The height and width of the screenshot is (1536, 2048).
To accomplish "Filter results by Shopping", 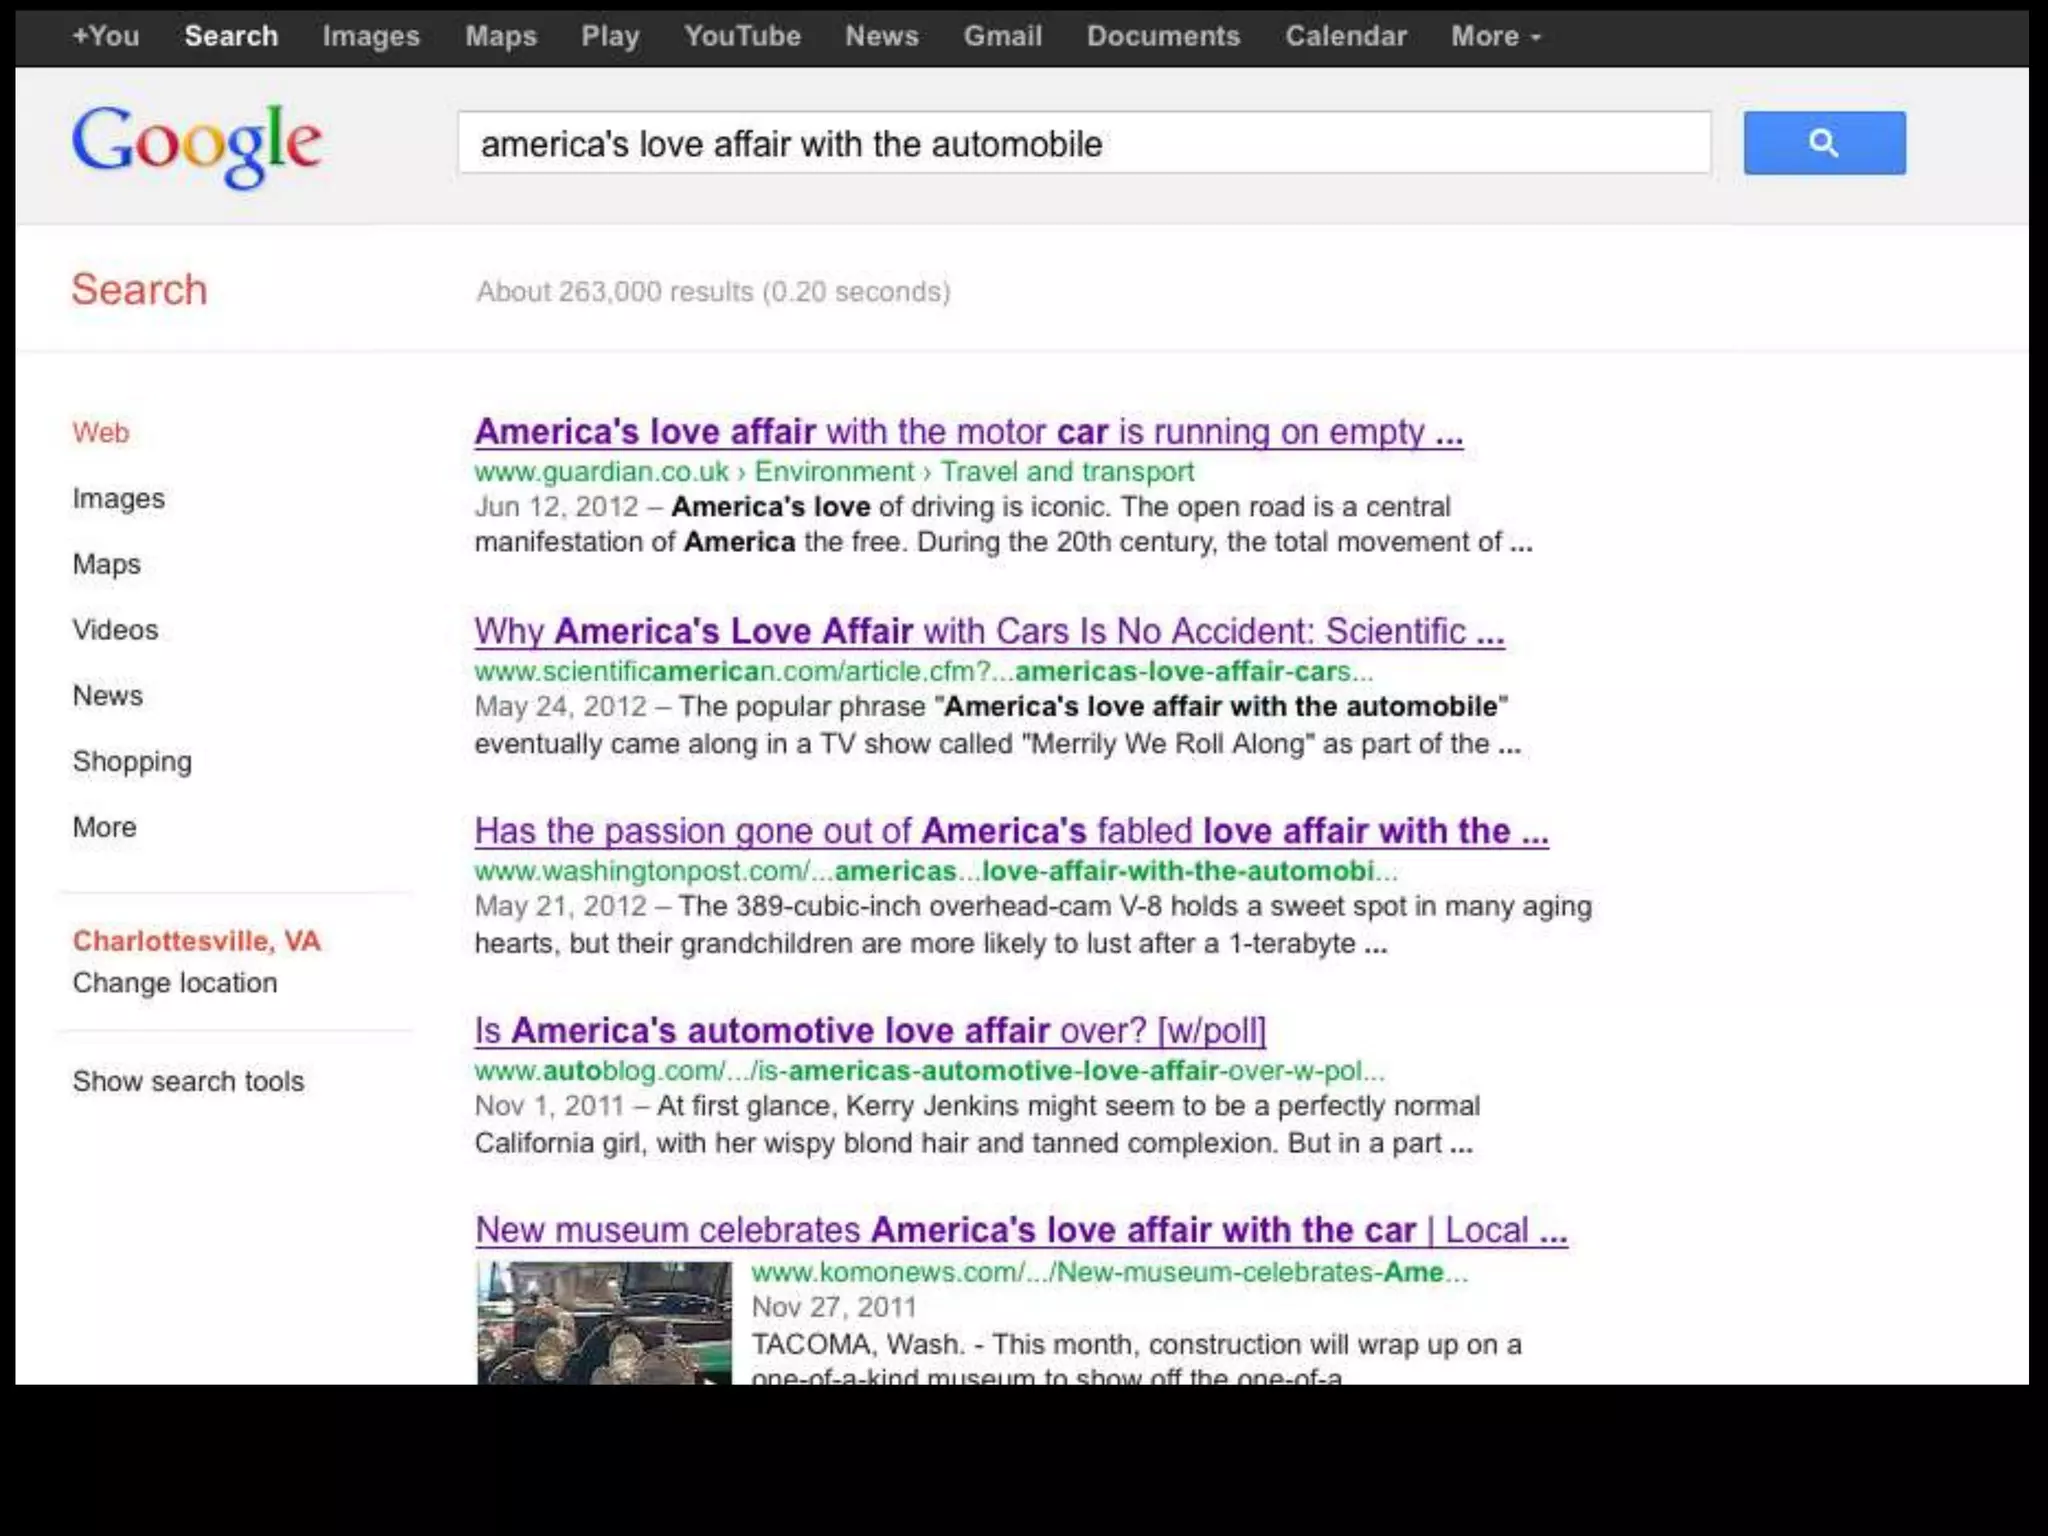I will [x=132, y=761].
